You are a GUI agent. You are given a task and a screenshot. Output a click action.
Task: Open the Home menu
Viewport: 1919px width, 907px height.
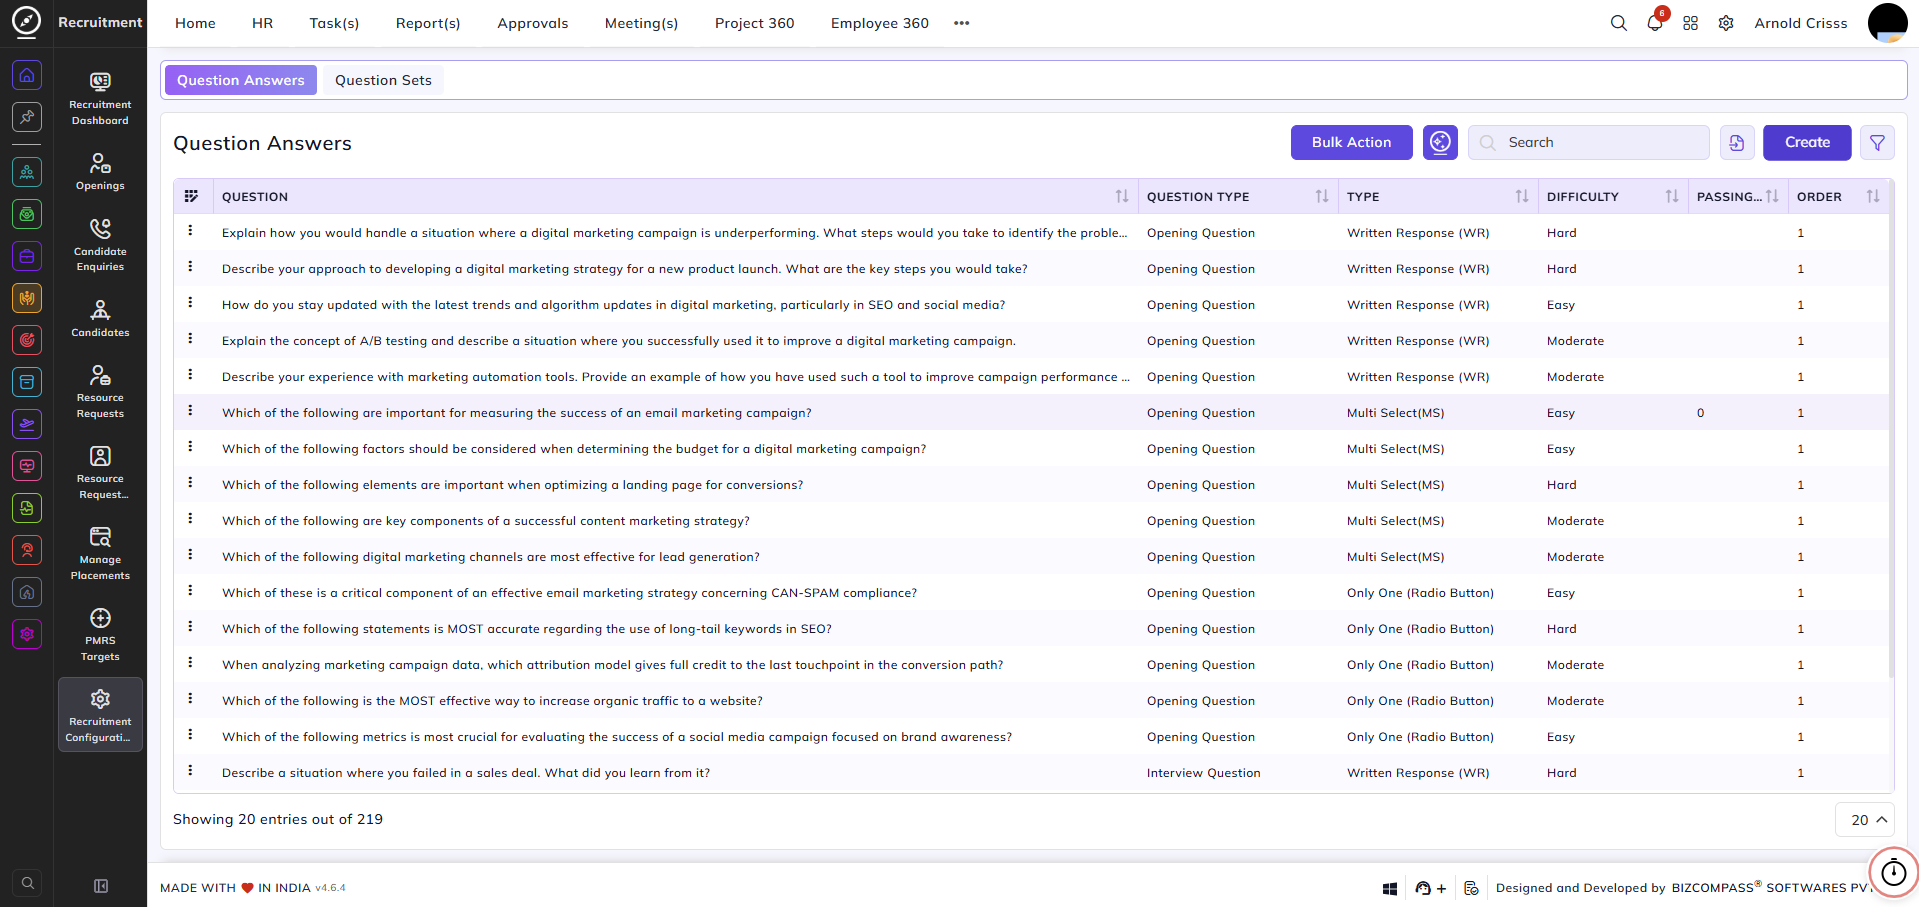195,23
